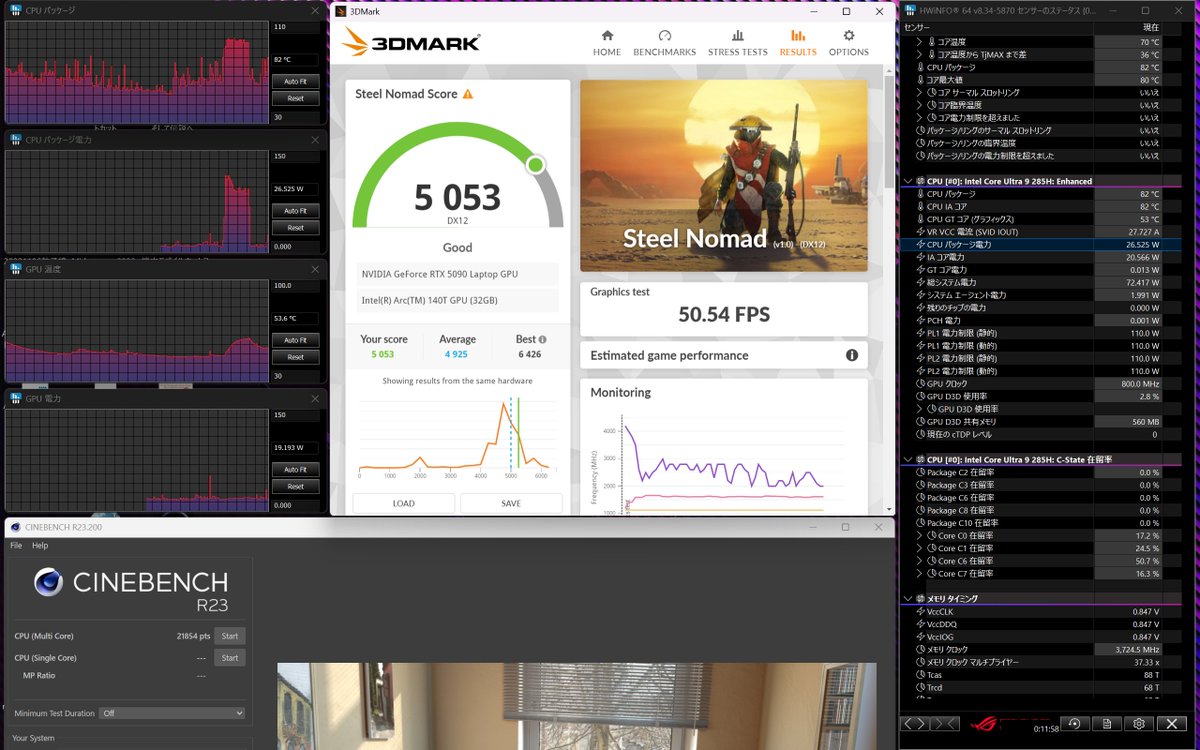The height and width of the screenshot is (750, 1200).
Task: Start the CPU (Multi Core) Cinebench test
Action: (x=229, y=636)
